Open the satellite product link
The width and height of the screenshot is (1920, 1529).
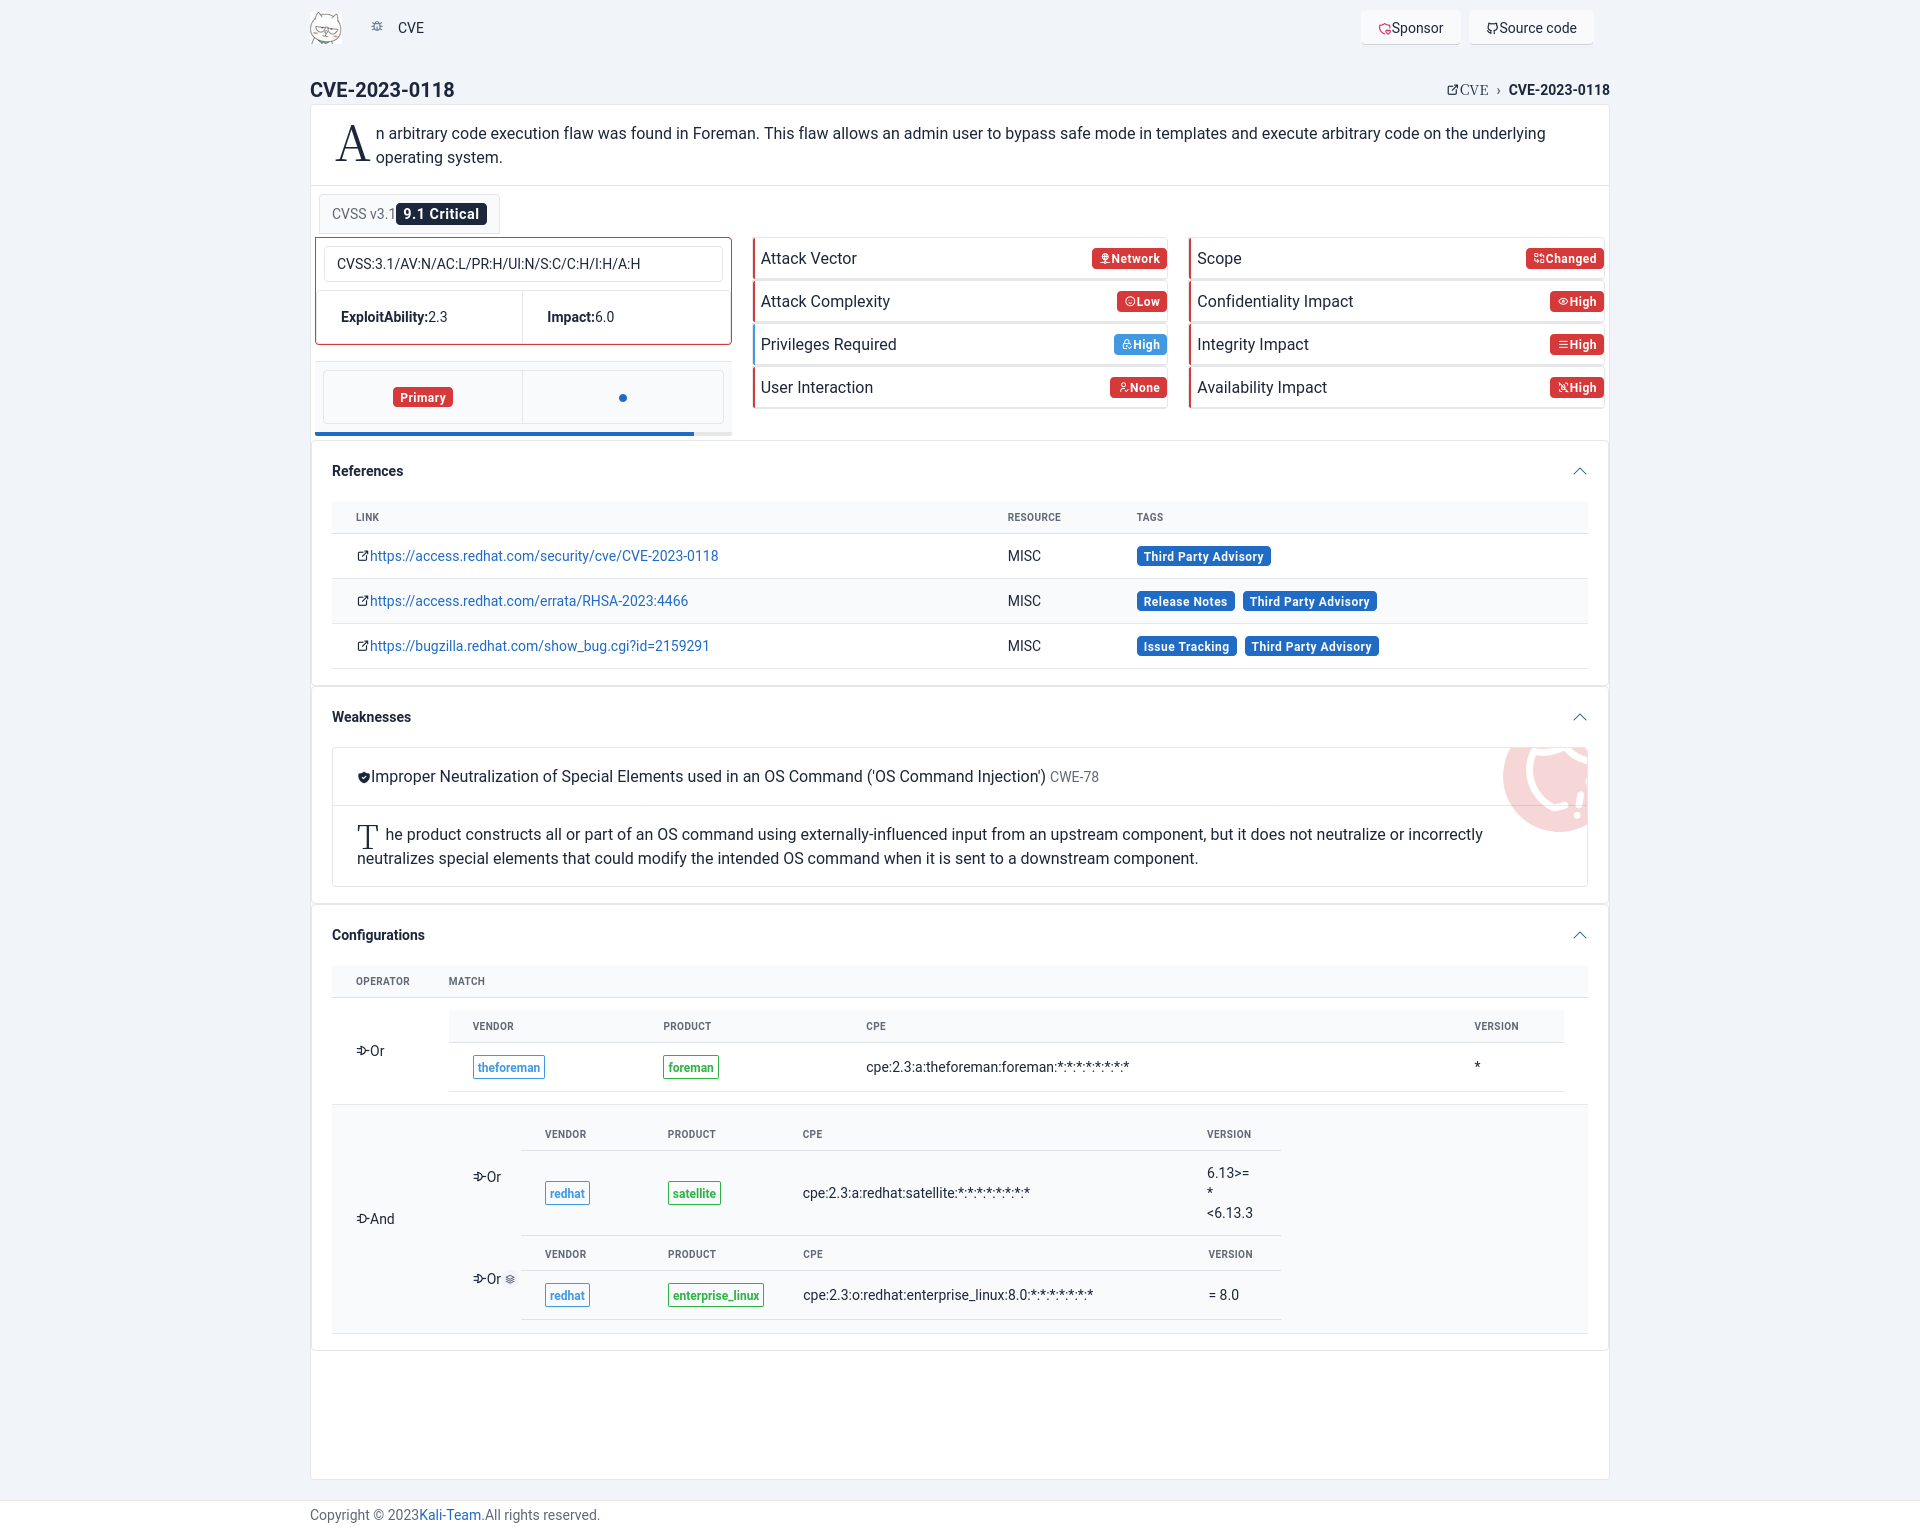pos(691,1192)
